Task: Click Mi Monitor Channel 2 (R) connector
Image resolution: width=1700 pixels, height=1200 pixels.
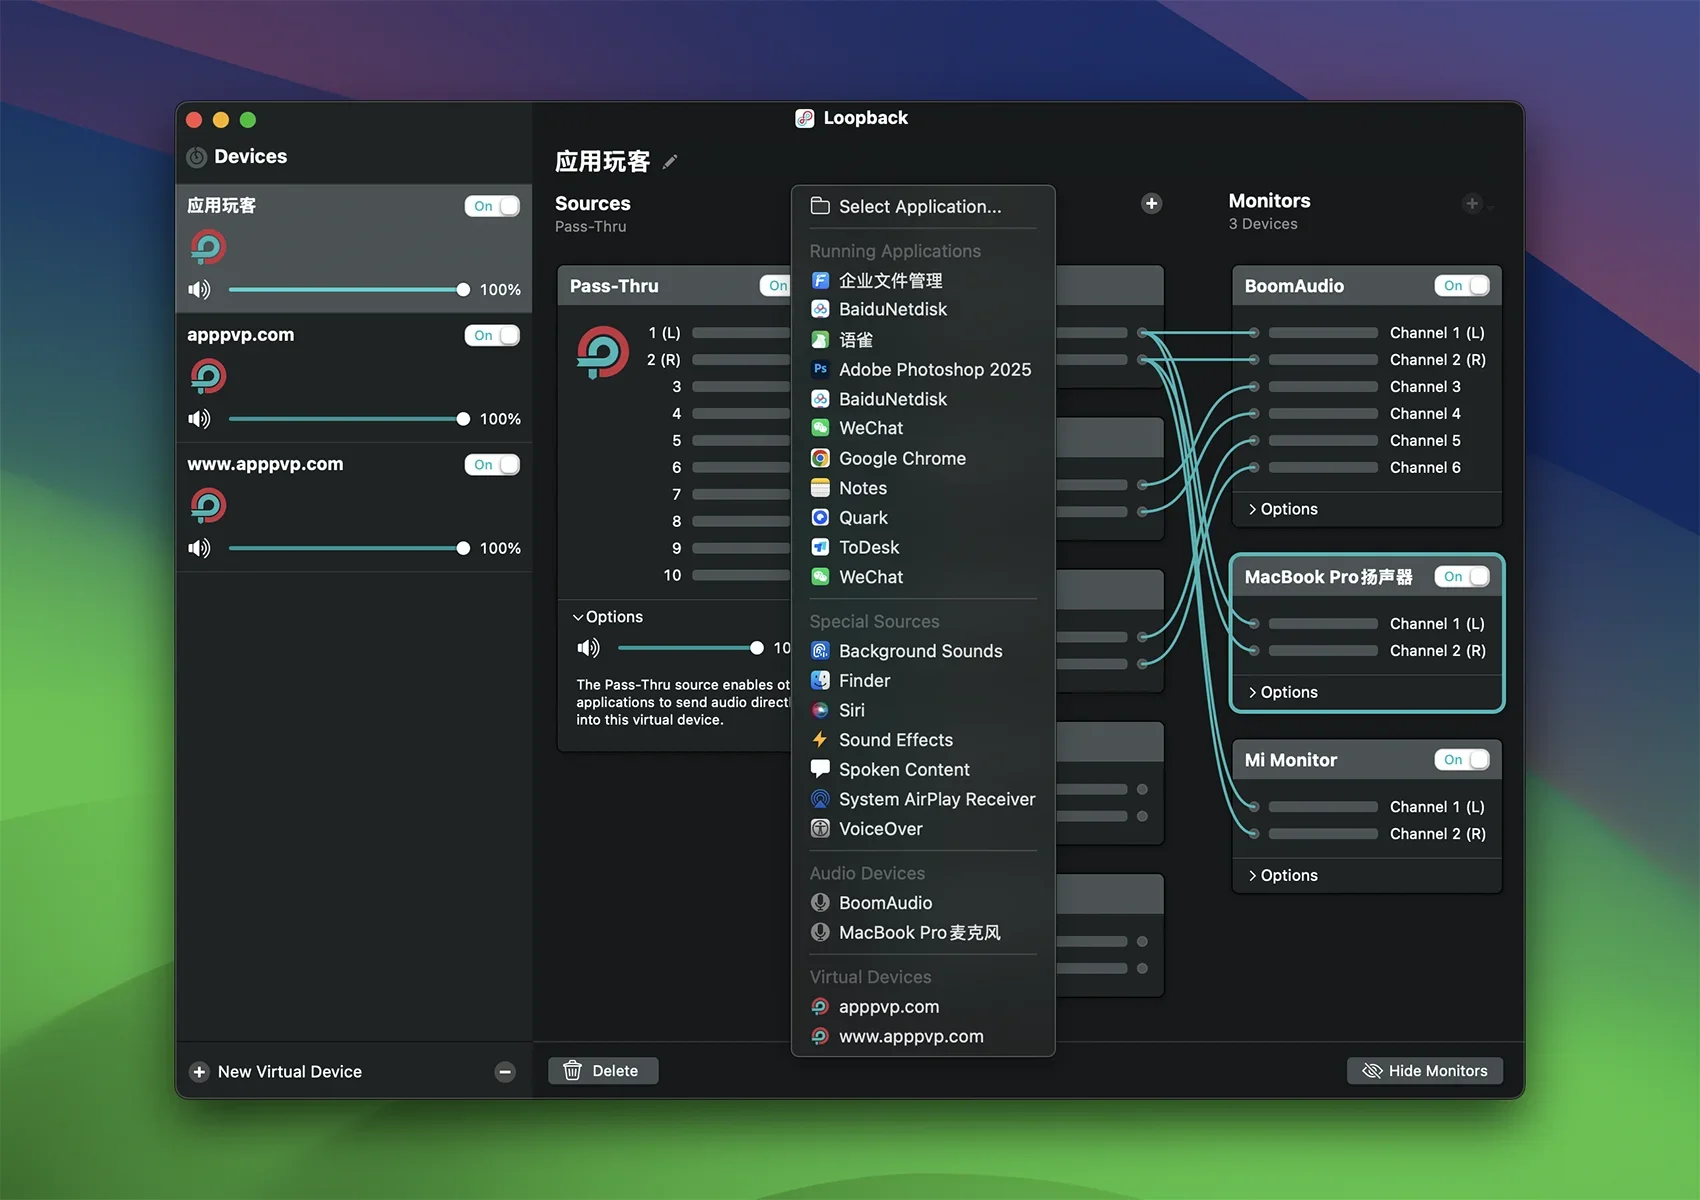Action: [1253, 834]
